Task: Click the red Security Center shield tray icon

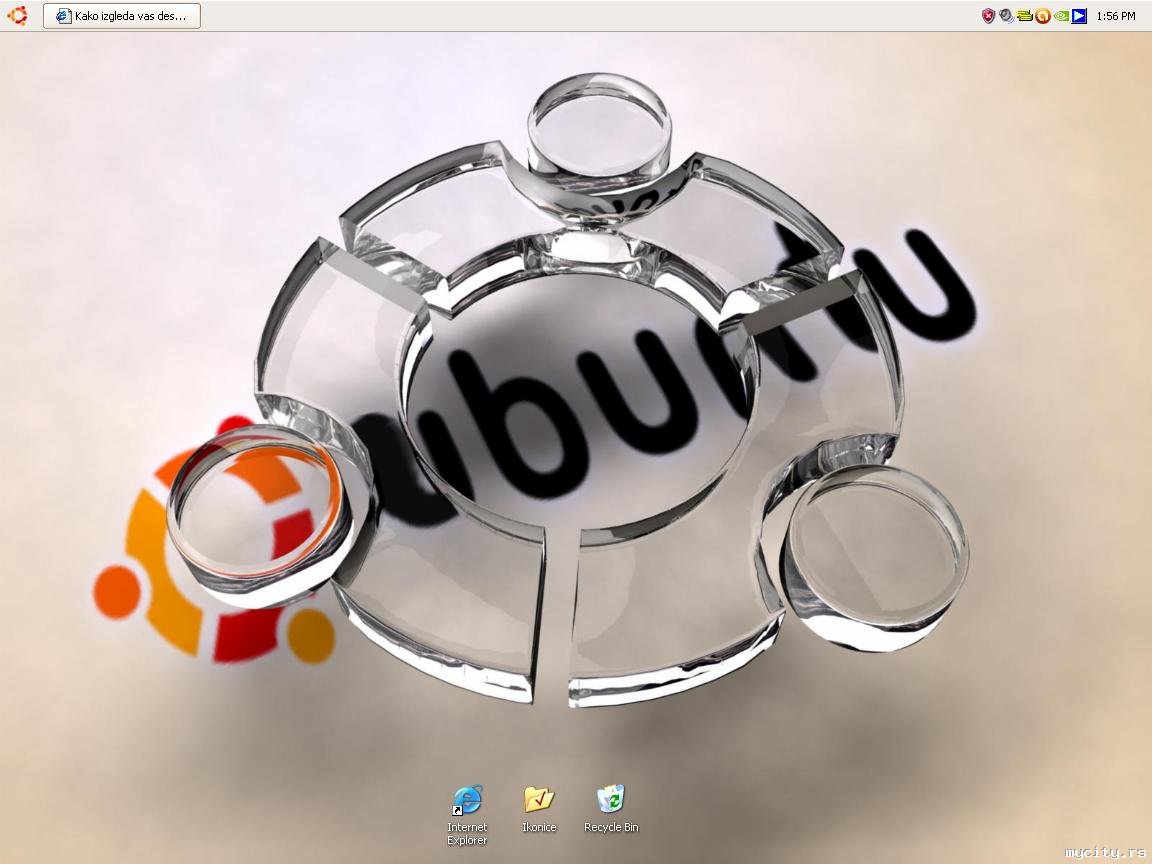Action: 988,16
